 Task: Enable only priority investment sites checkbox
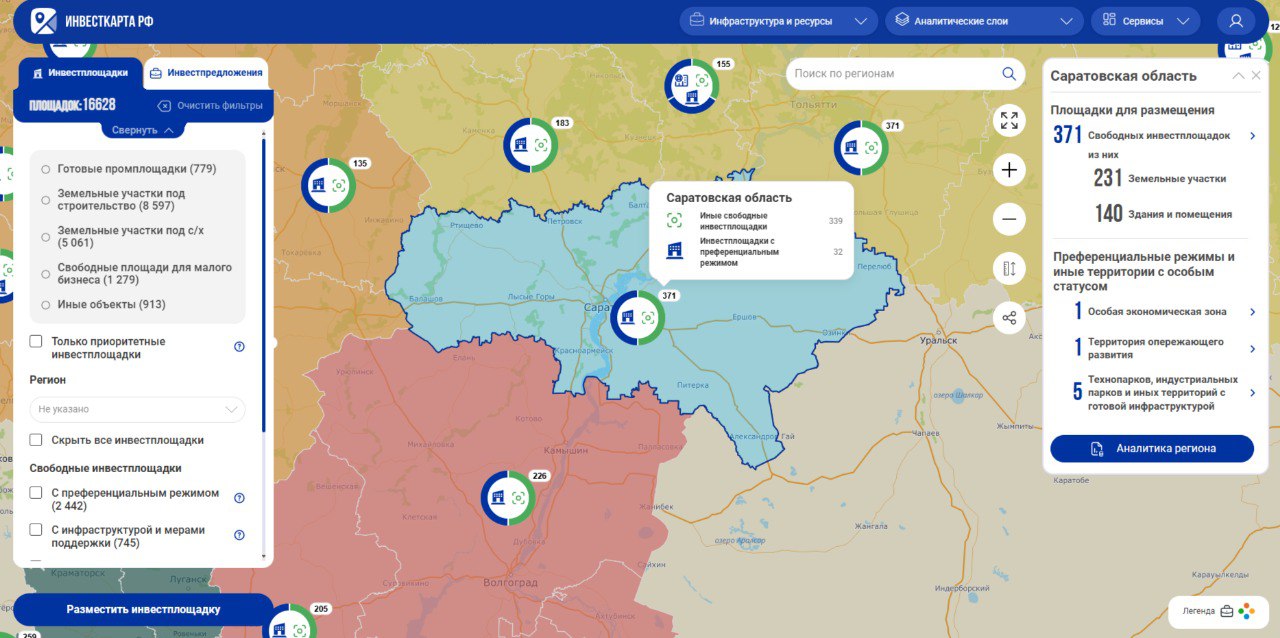pos(36,342)
